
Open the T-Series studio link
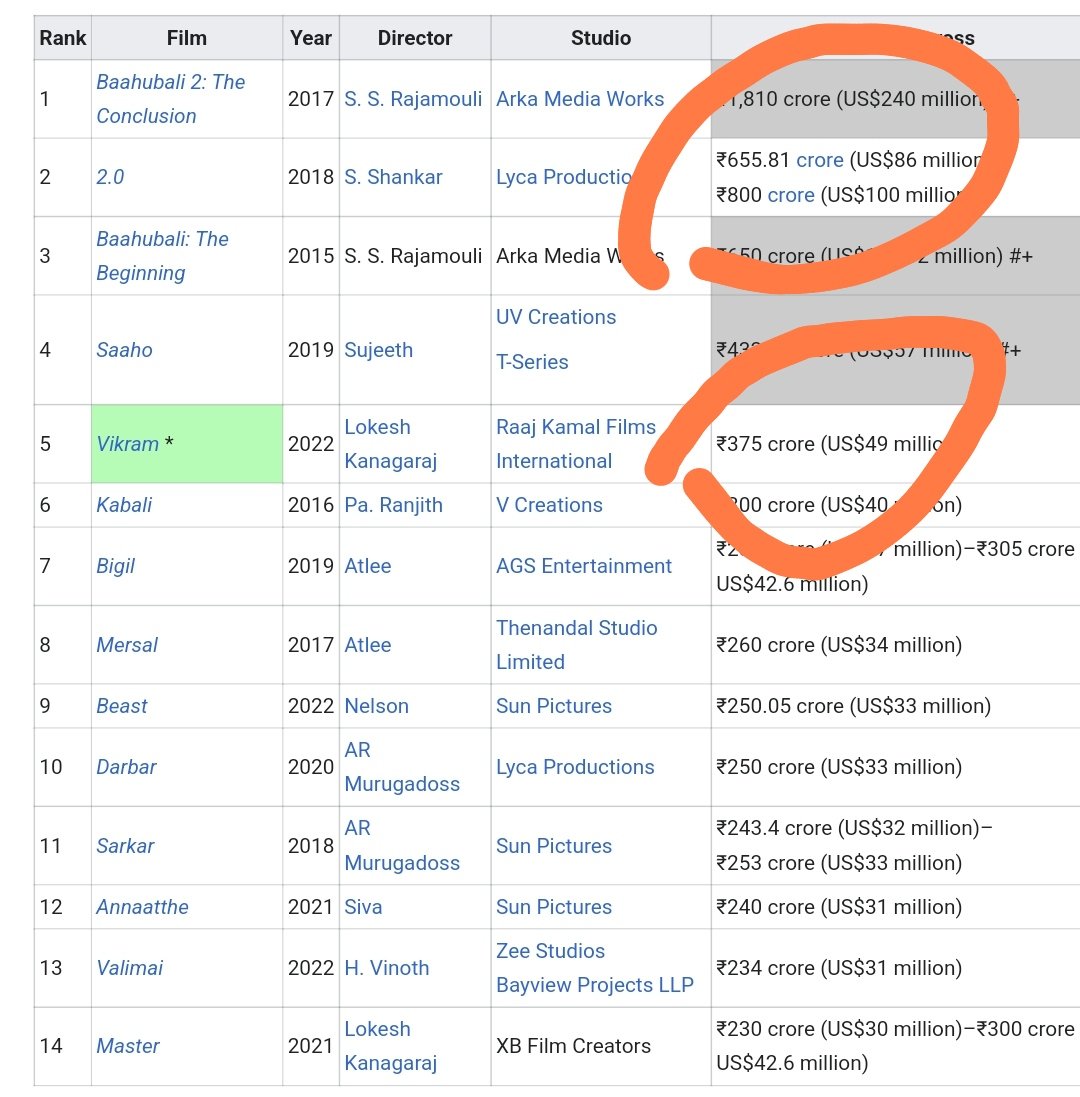(532, 362)
